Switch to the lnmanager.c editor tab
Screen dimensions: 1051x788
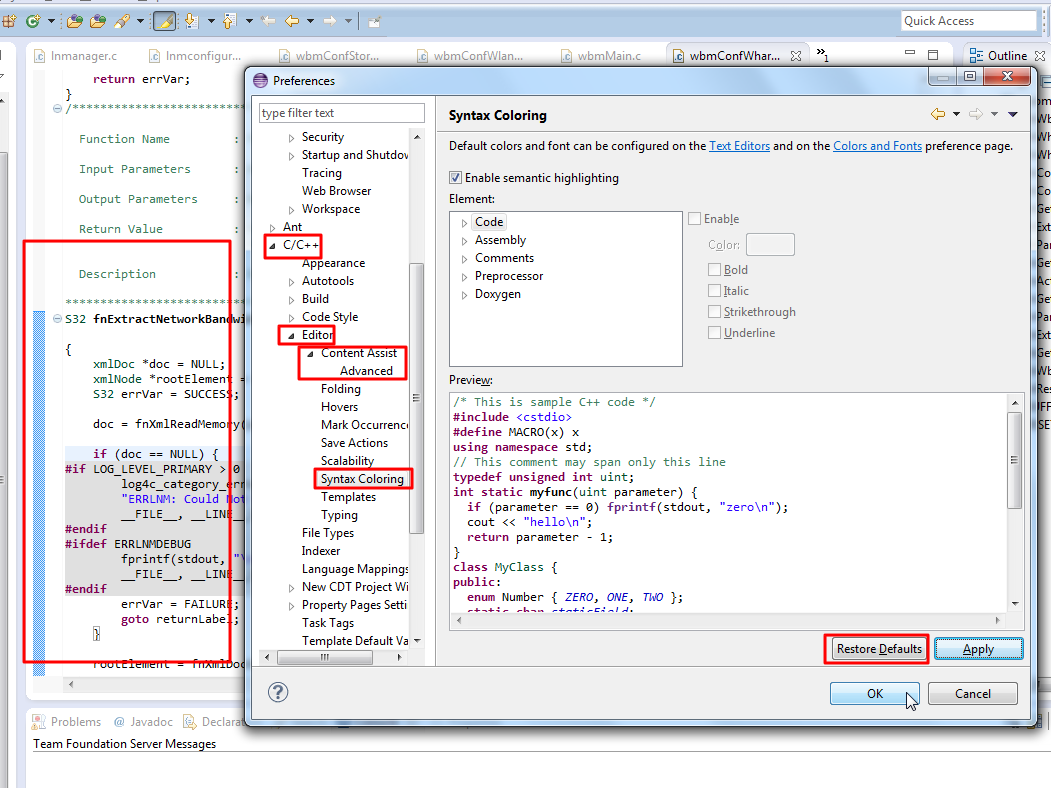(x=76, y=56)
